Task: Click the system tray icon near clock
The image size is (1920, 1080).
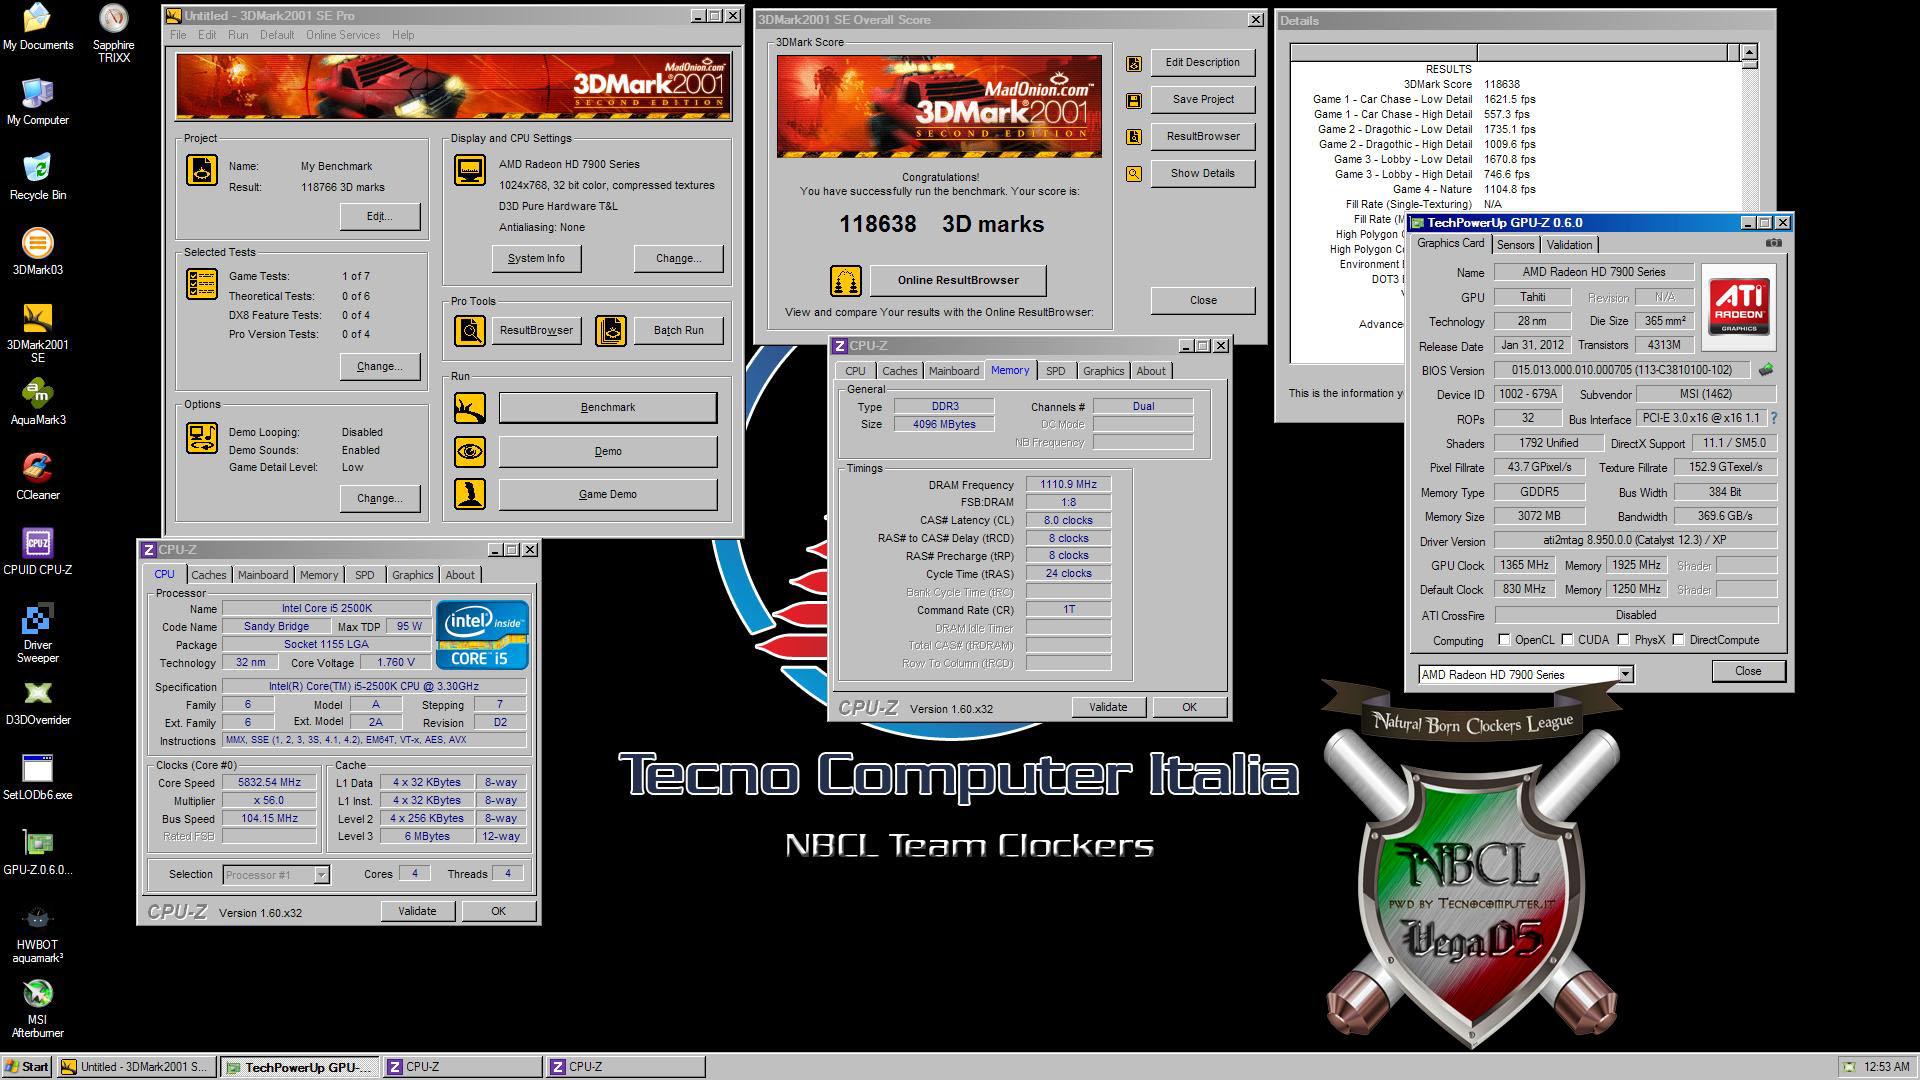Action: [1849, 1067]
